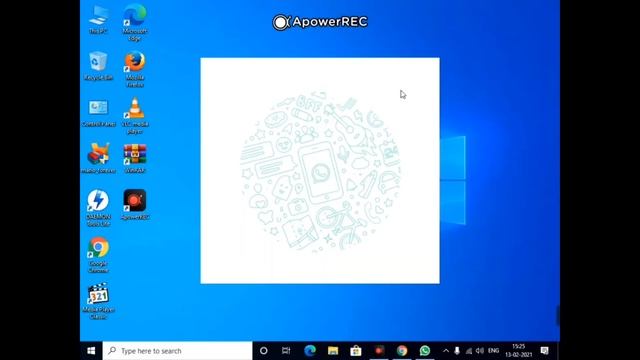
Task: Open the Recycle Bin desktop icon
Action: [x=98, y=66]
